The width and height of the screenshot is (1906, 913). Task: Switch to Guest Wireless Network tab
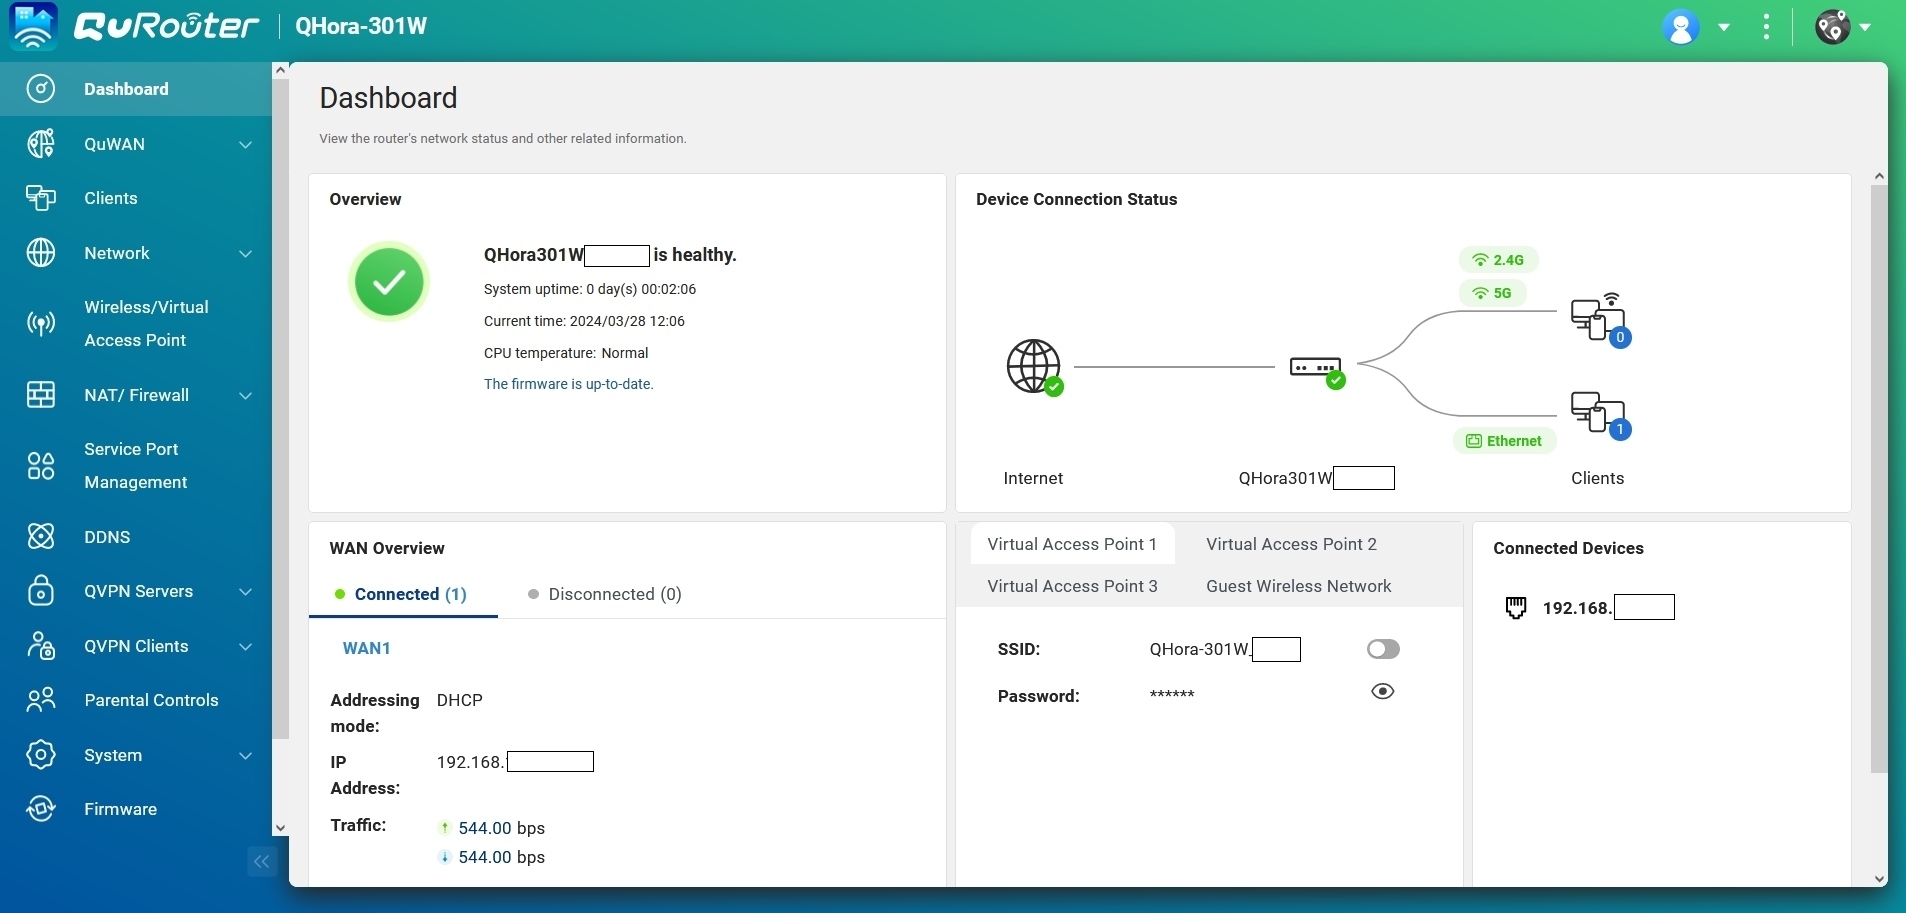click(1298, 586)
